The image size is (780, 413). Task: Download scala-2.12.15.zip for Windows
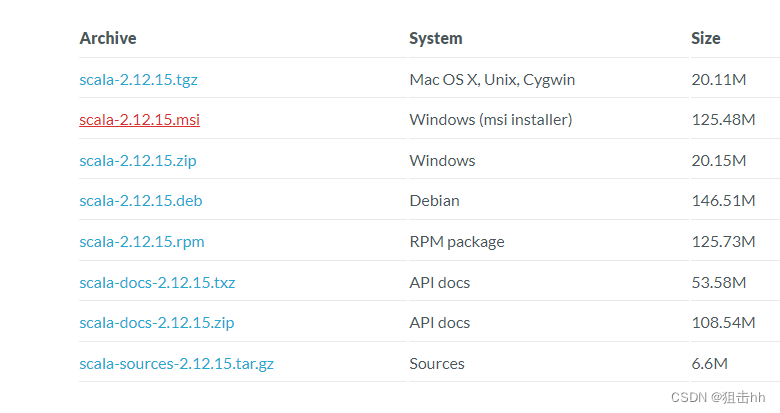[x=138, y=161]
